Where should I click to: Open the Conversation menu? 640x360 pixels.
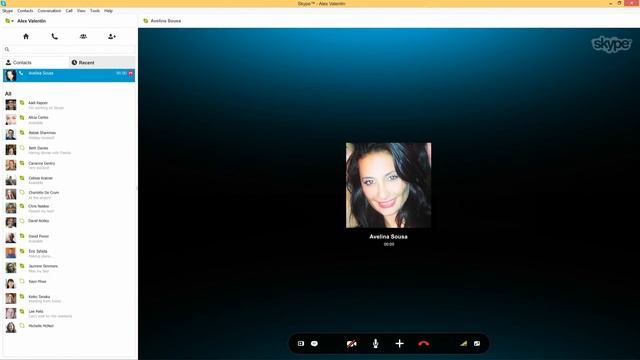[x=49, y=11]
